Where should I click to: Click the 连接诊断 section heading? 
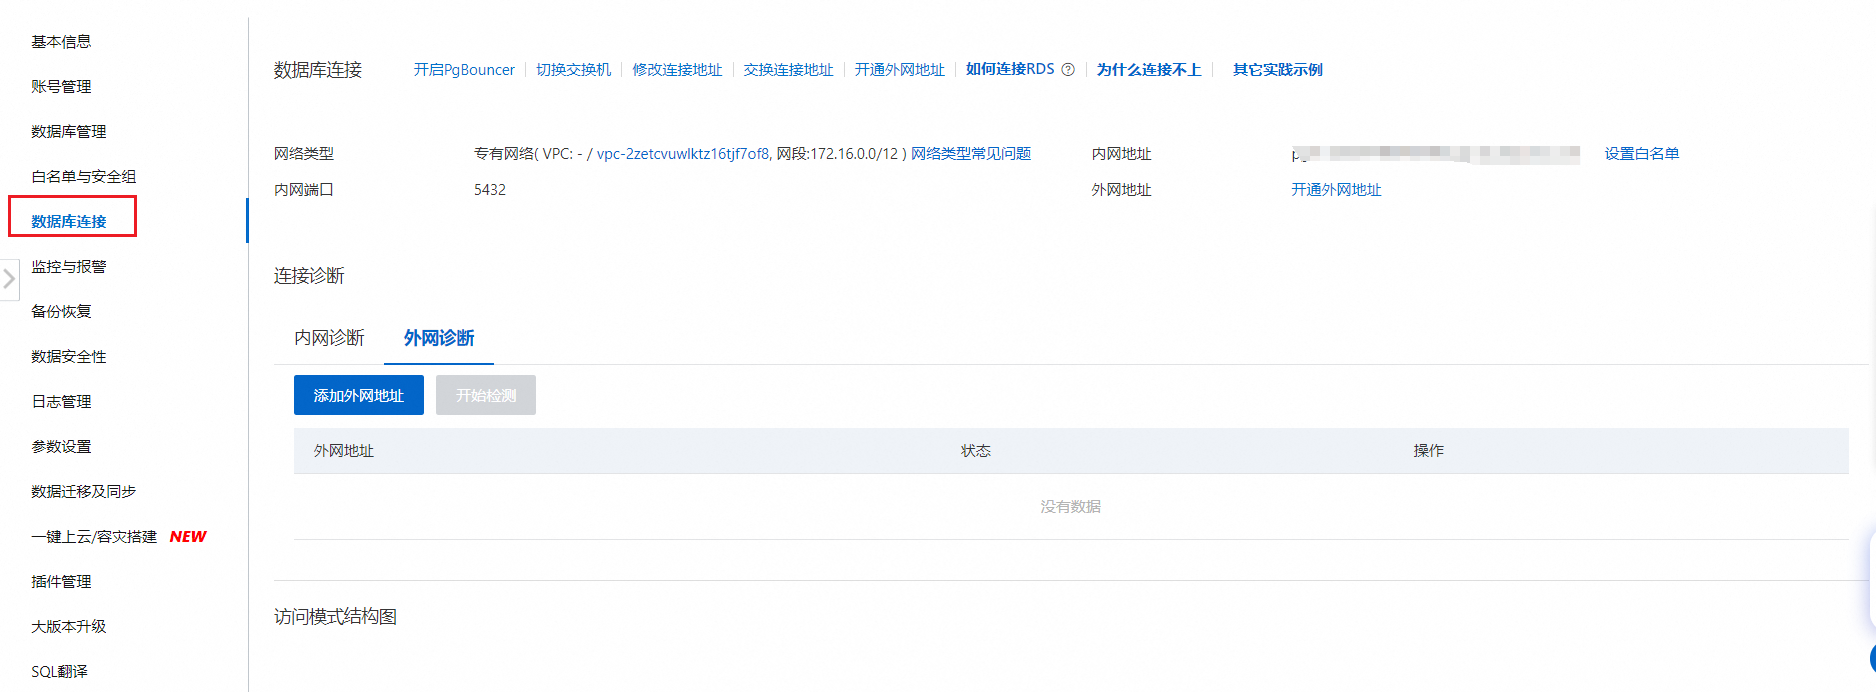pyautogui.click(x=309, y=276)
